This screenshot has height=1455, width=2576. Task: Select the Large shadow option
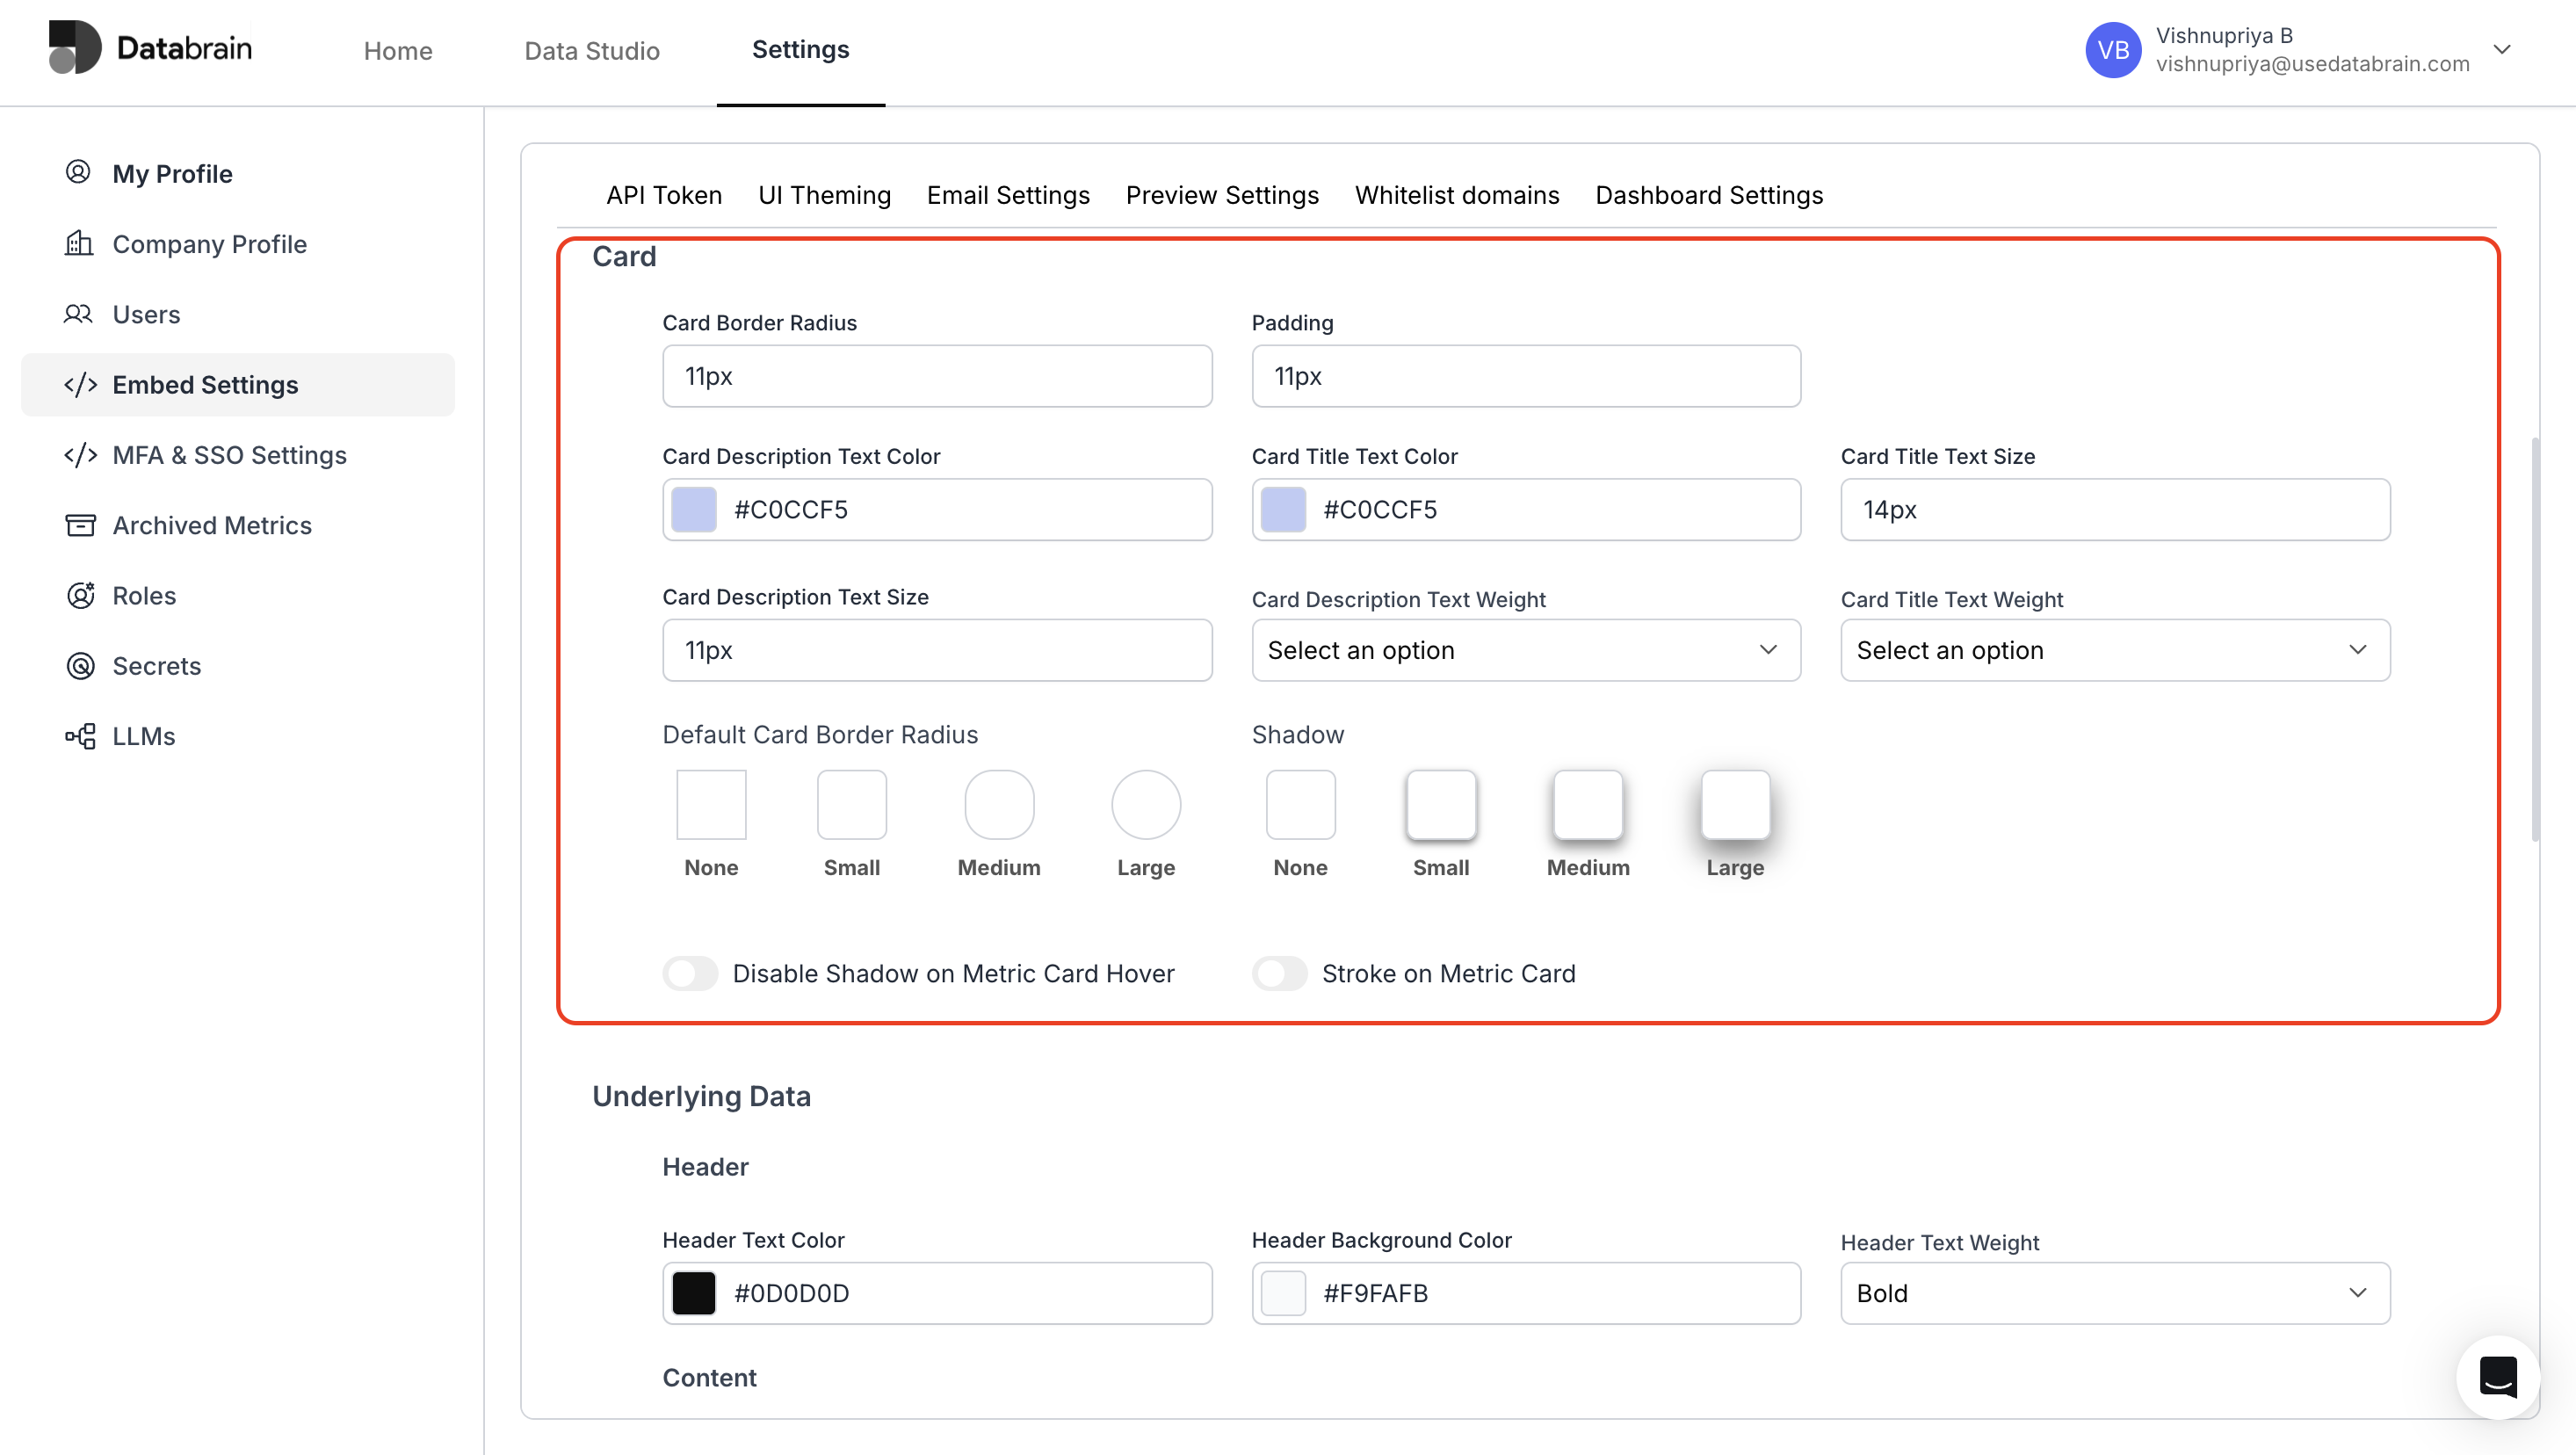tap(1734, 805)
